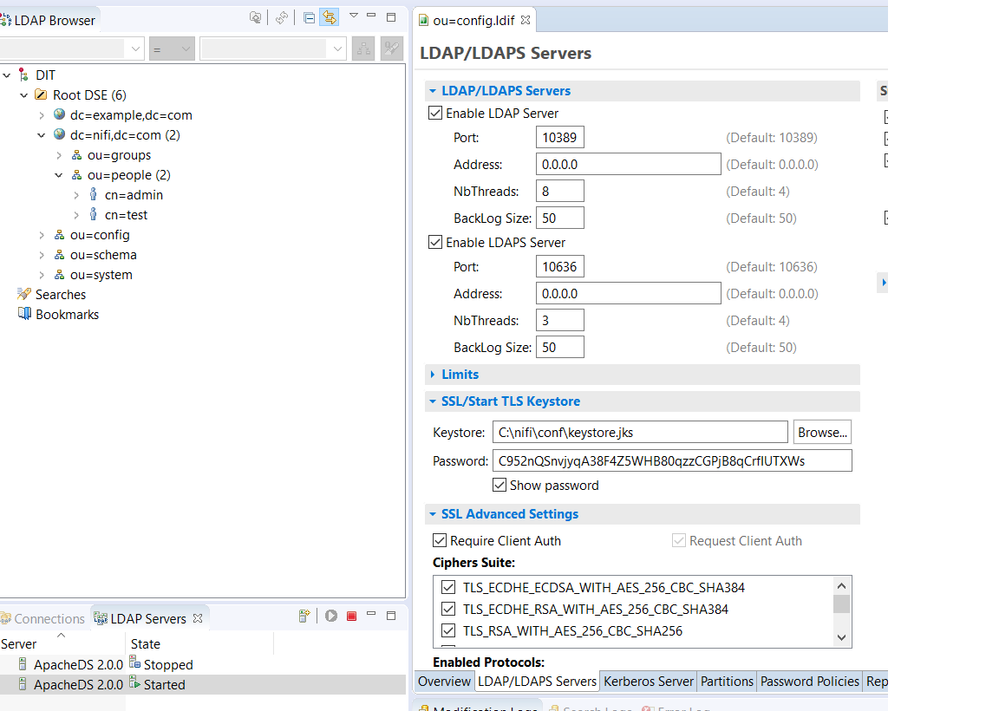
Task: Create a new server in LDAP Servers view
Action: pos(304,616)
